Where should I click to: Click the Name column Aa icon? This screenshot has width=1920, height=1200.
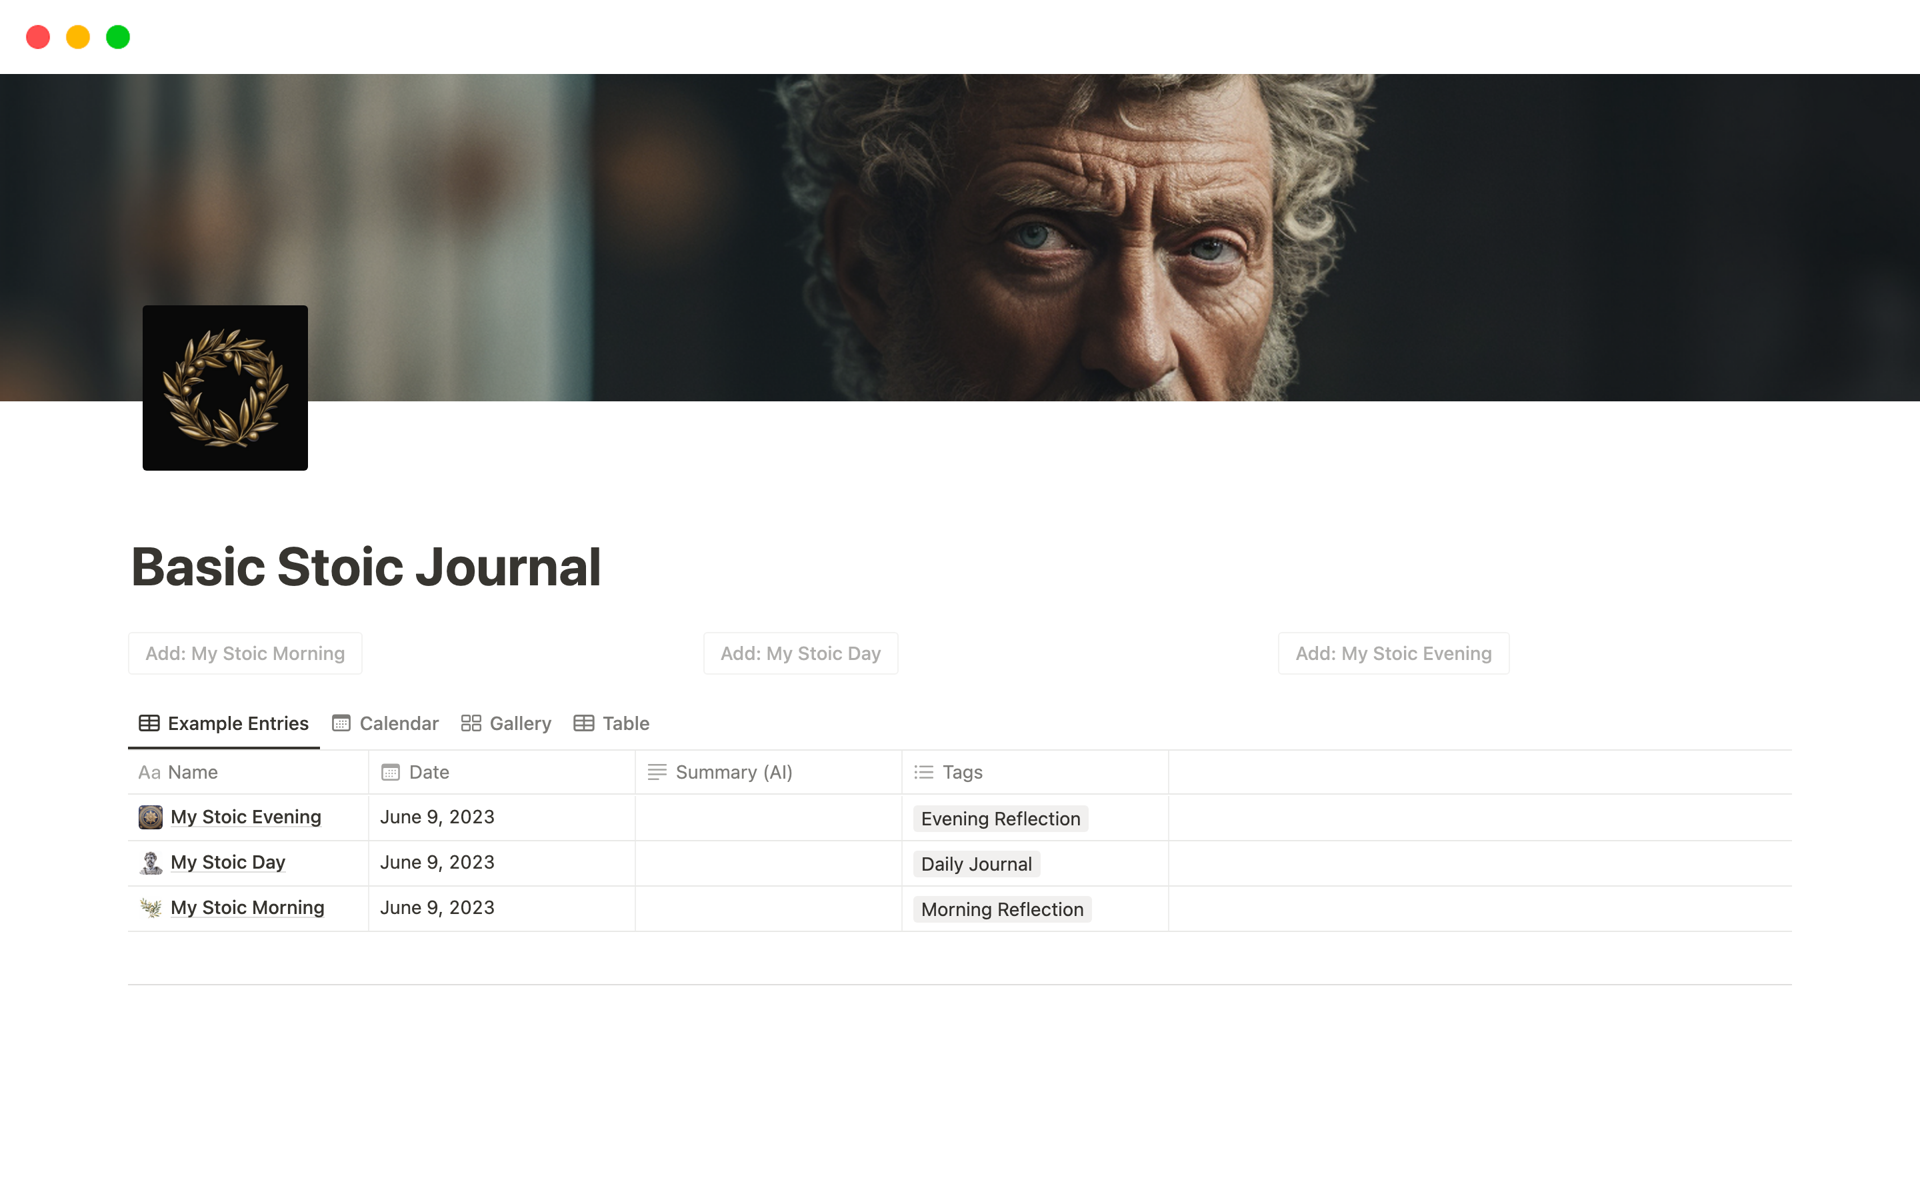(149, 772)
